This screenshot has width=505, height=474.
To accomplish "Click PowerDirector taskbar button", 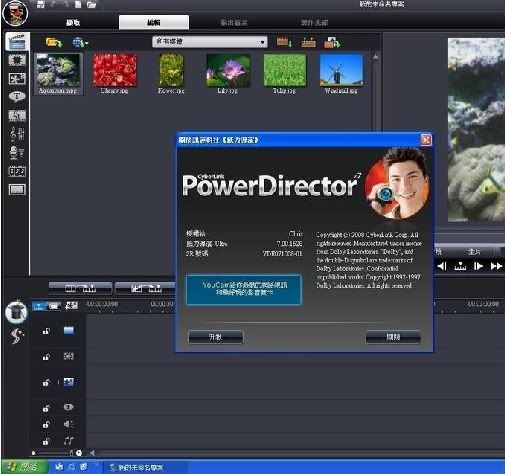I will pyautogui.click(x=144, y=467).
